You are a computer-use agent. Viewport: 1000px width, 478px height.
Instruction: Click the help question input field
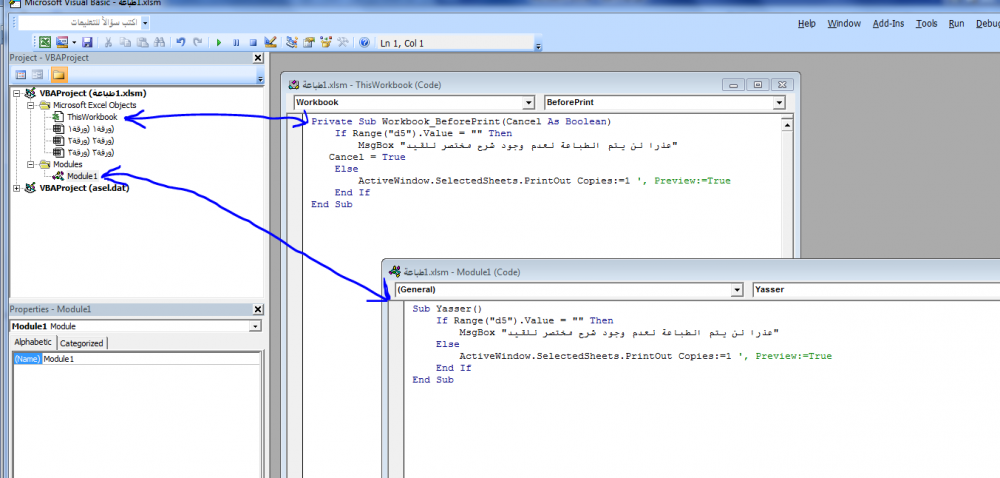(79, 22)
